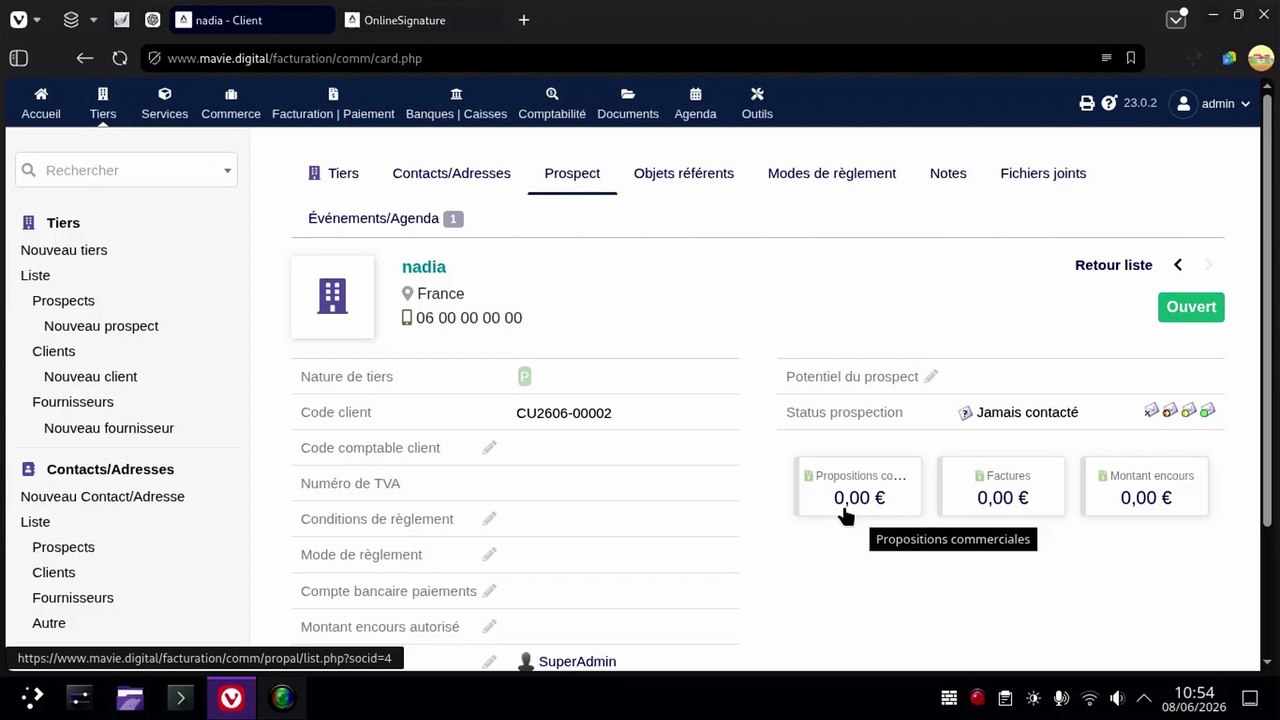Open a new browser tab
The width and height of the screenshot is (1280, 720).
(524, 20)
